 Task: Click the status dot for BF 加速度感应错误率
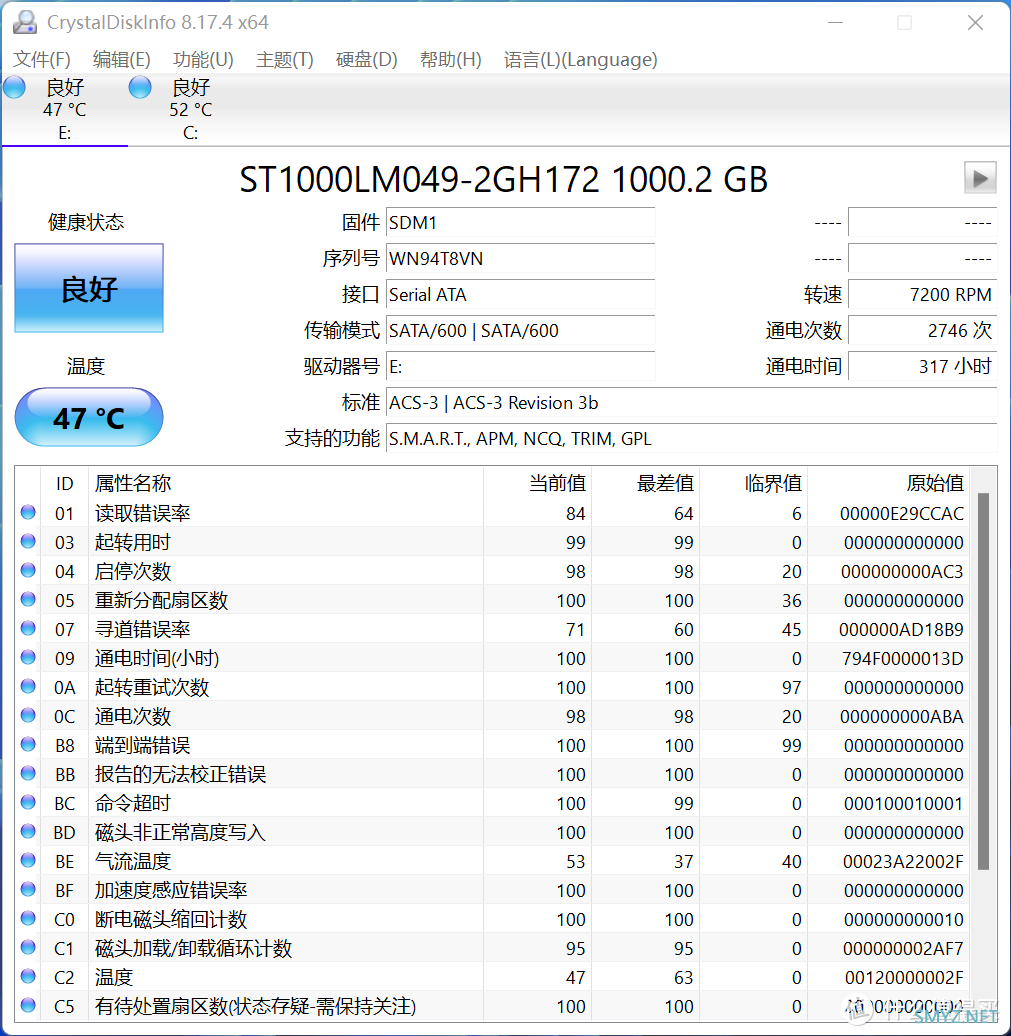click(28, 889)
